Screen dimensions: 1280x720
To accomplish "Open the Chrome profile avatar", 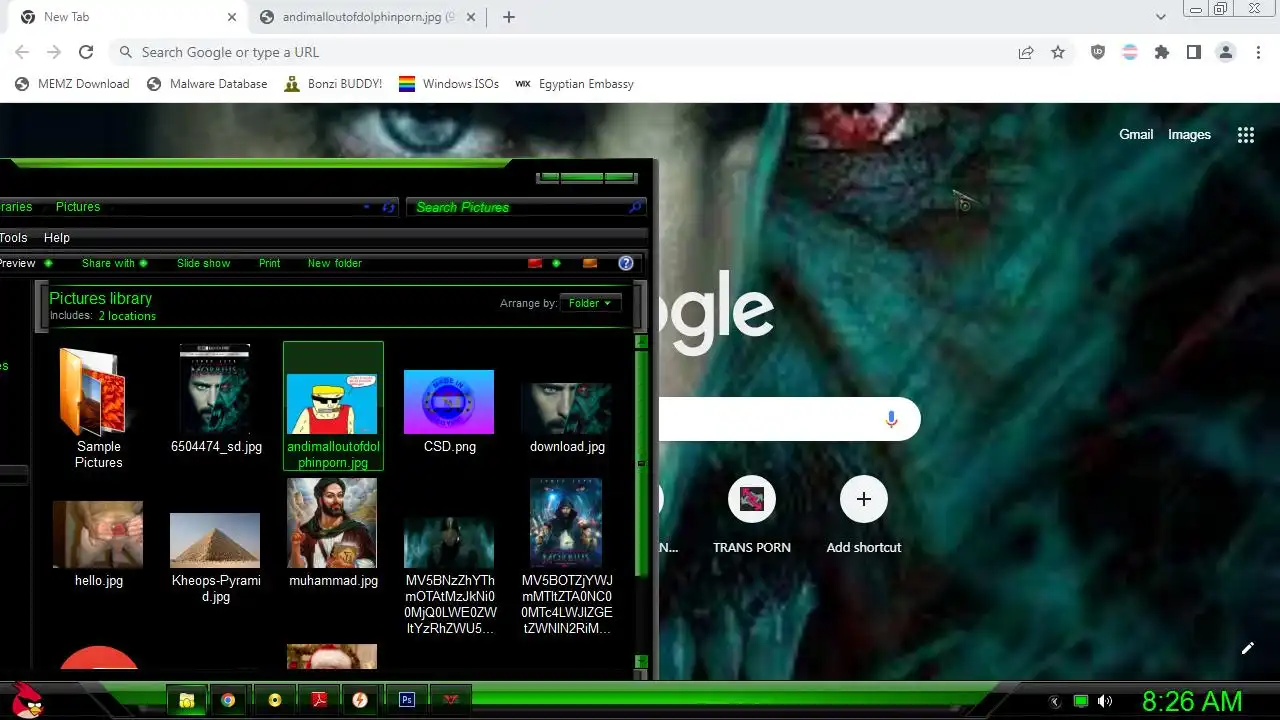I will tap(1226, 52).
